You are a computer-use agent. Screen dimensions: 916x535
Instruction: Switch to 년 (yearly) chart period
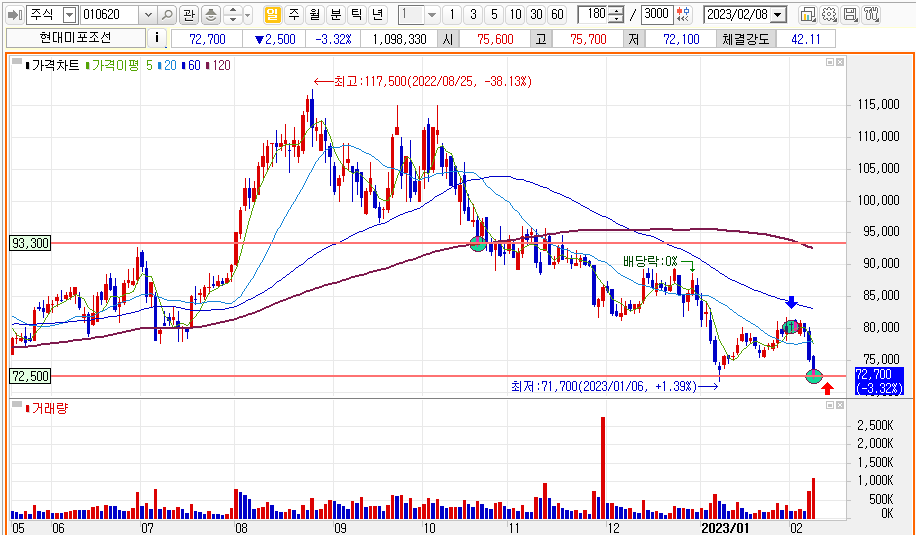click(377, 15)
